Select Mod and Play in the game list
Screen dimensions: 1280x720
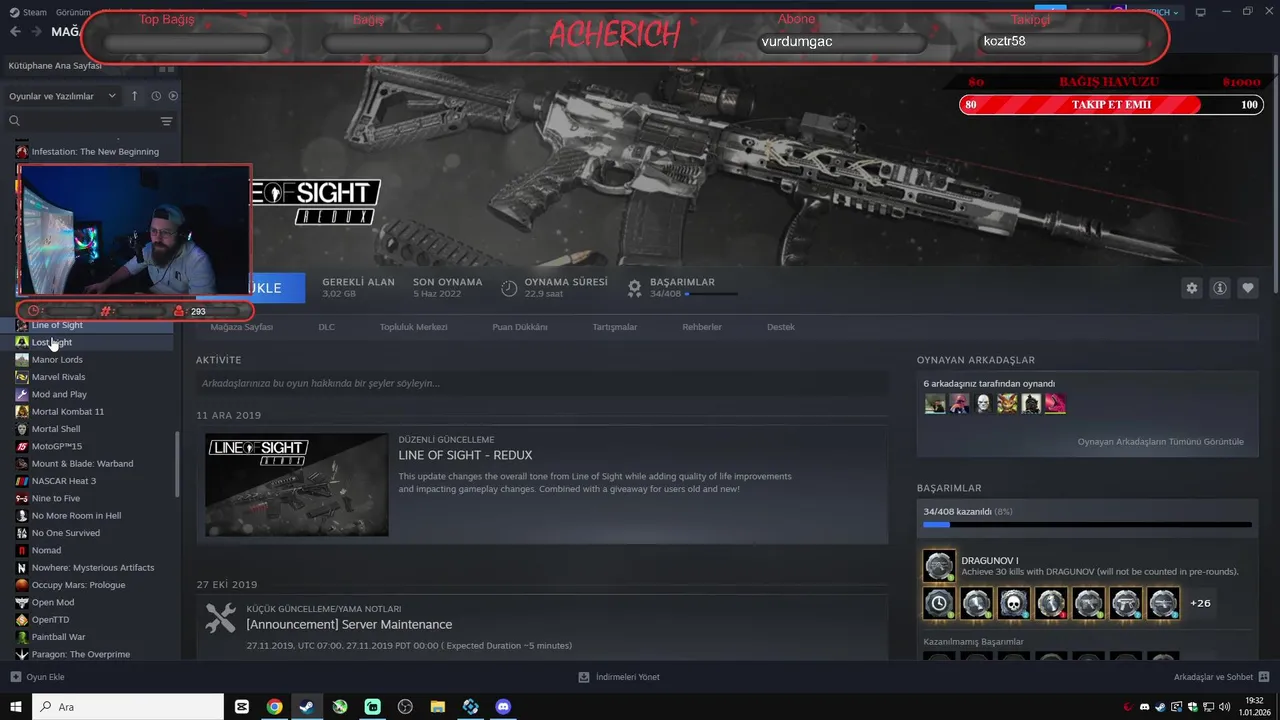pyautogui.click(x=59, y=394)
